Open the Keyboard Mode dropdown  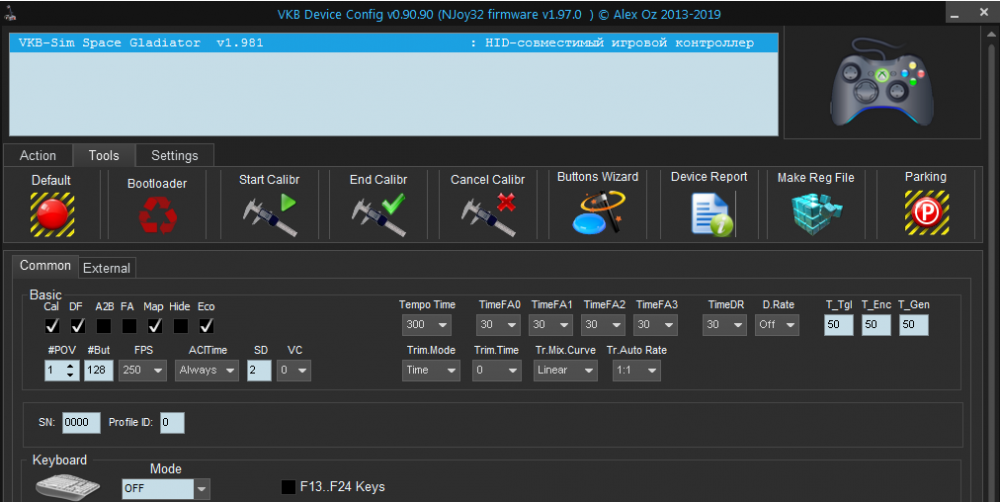pyautogui.click(x=166, y=489)
